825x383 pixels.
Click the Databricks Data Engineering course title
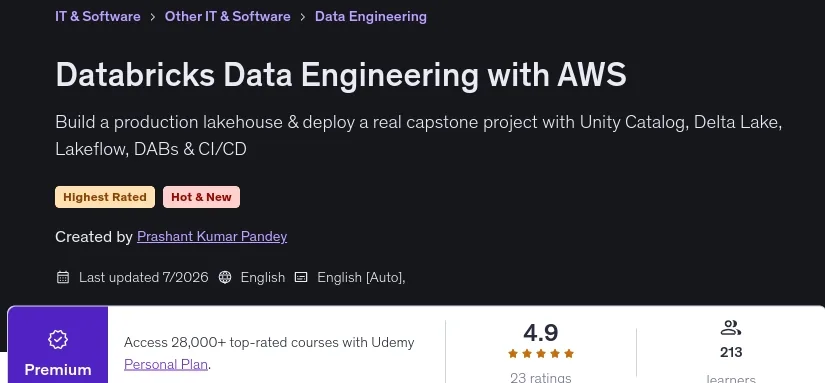pyautogui.click(x=341, y=75)
